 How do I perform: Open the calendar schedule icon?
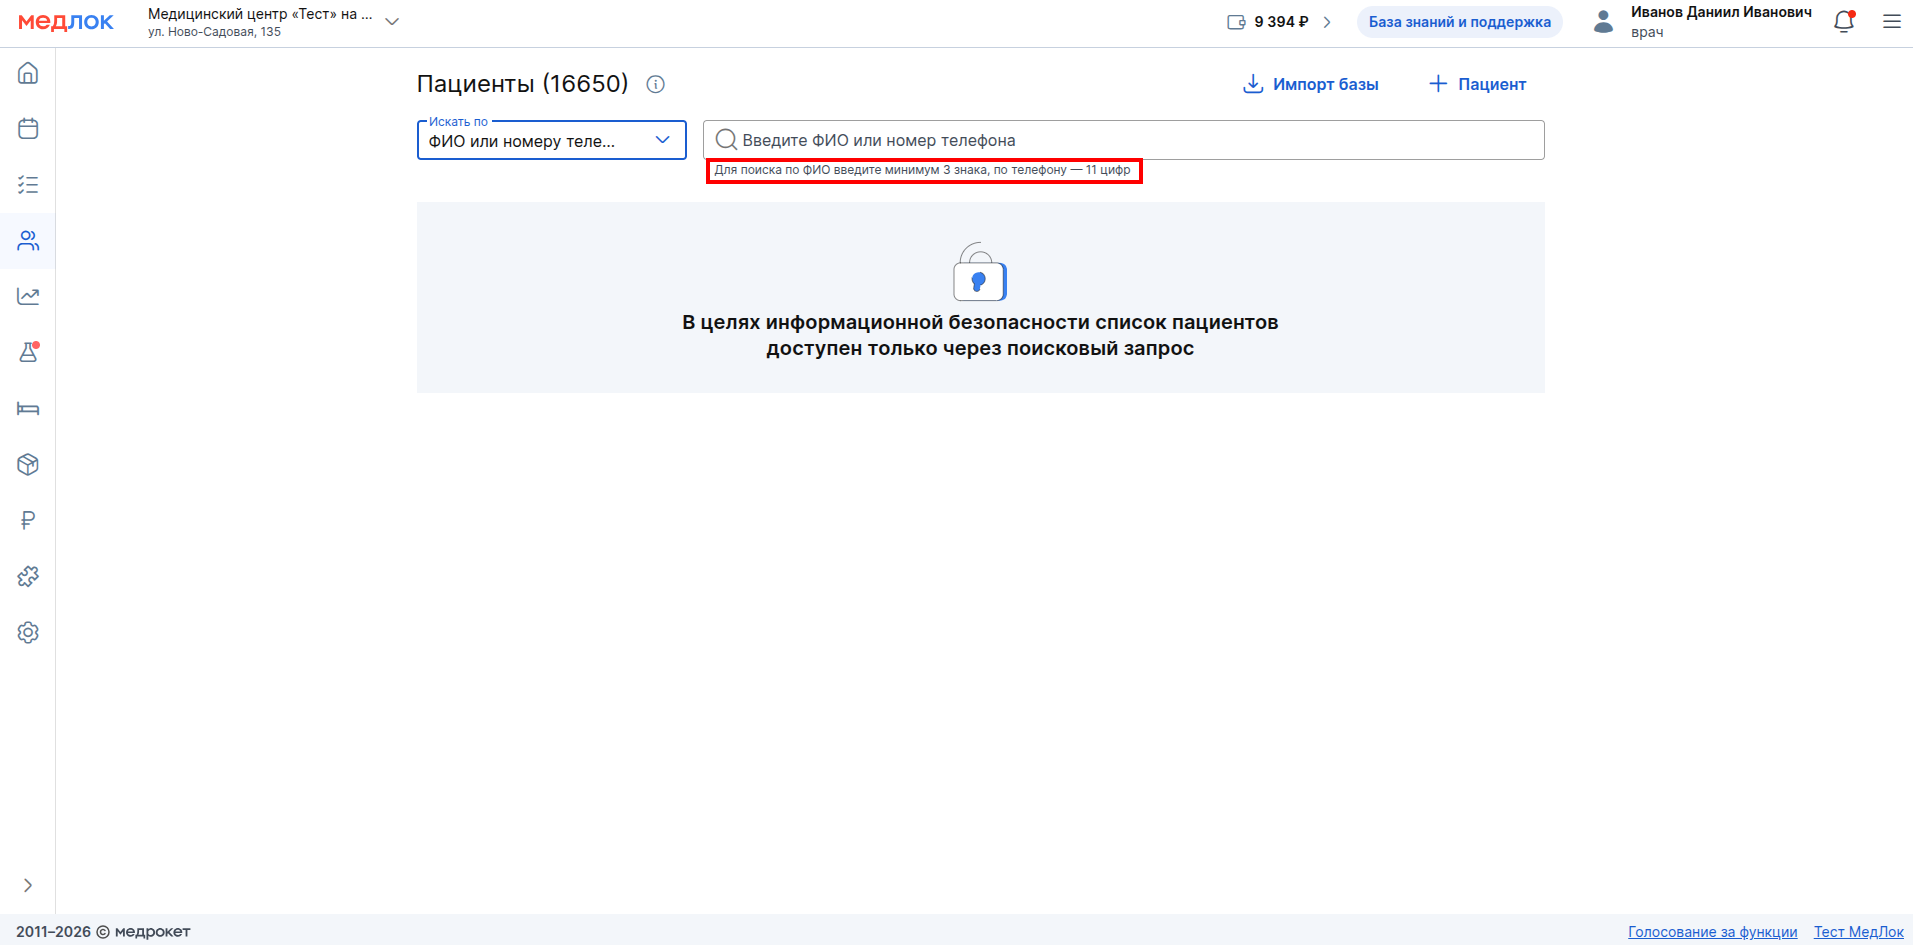(28, 129)
